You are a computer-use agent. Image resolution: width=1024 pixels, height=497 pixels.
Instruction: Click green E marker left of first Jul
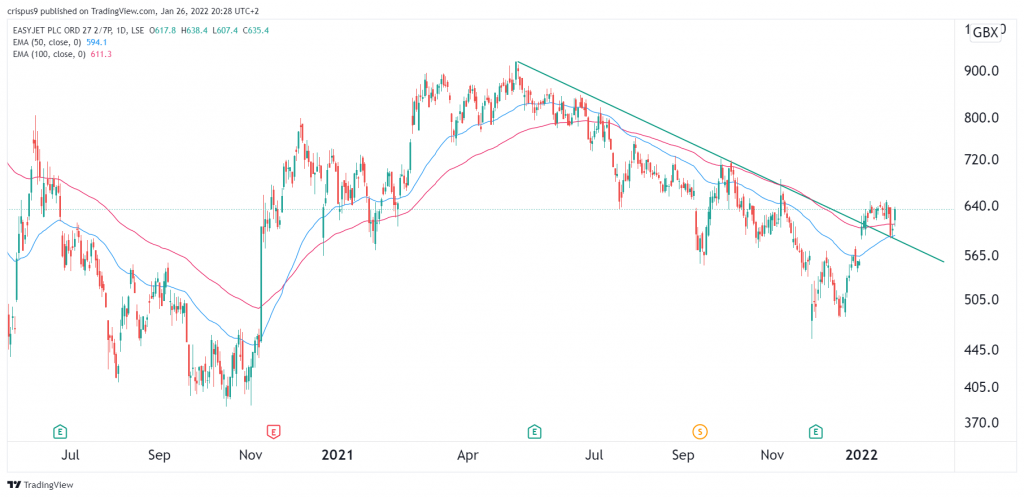point(61,431)
